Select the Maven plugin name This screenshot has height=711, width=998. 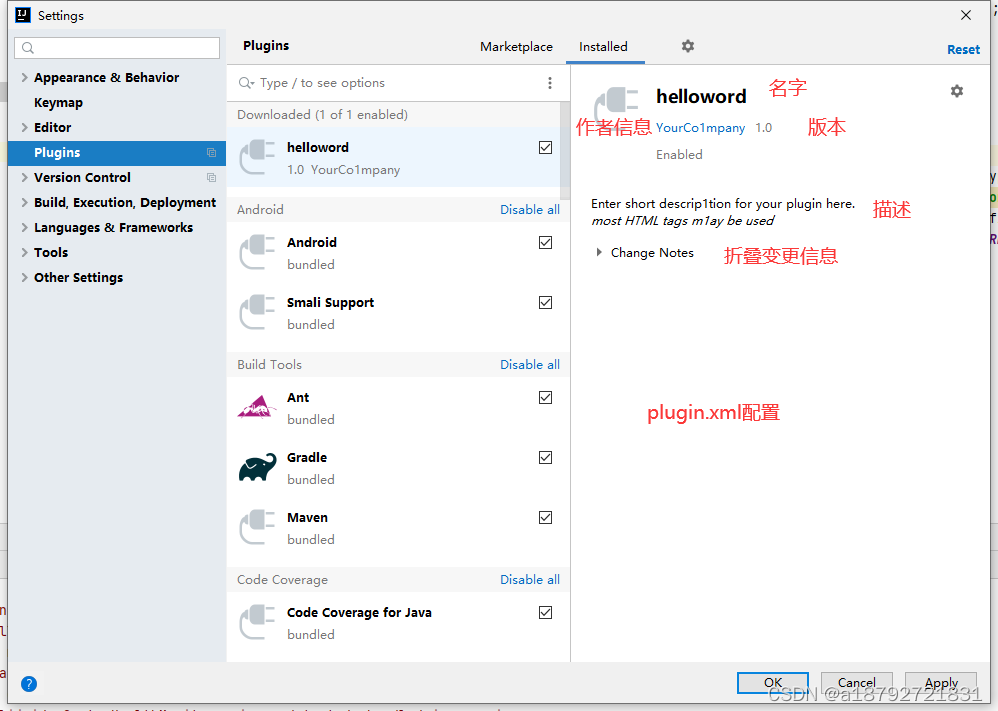point(307,517)
